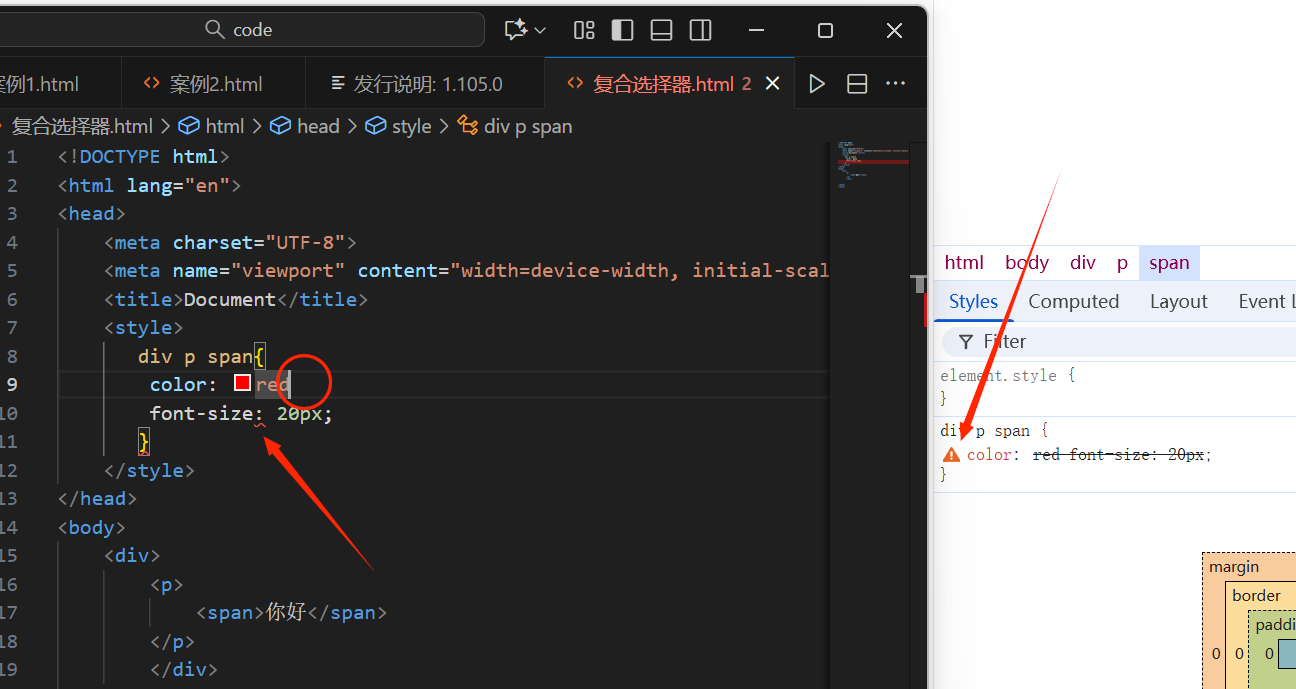Click the Document title text on line 6
The image size is (1296, 689).
230,299
